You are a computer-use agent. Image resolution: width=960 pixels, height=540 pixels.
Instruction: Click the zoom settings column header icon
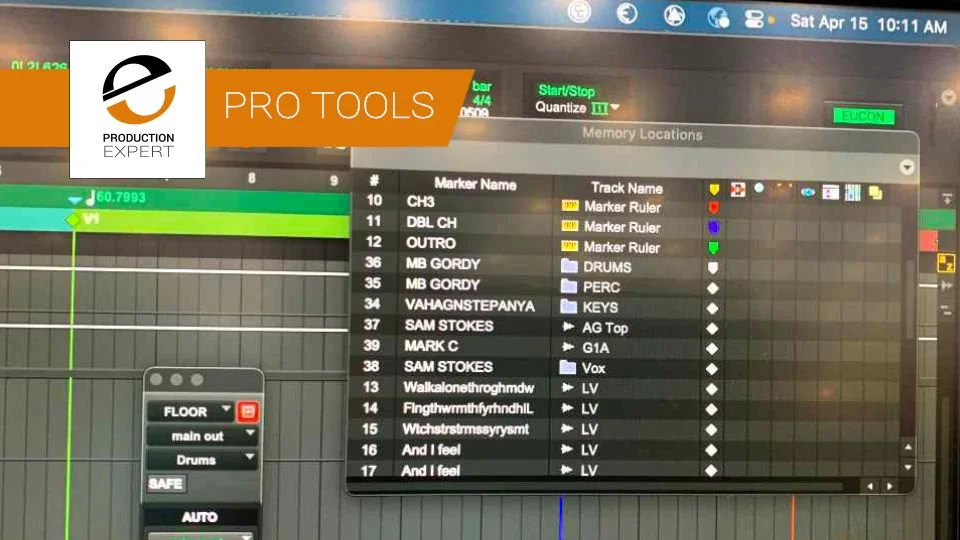click(x=759, y=189)
